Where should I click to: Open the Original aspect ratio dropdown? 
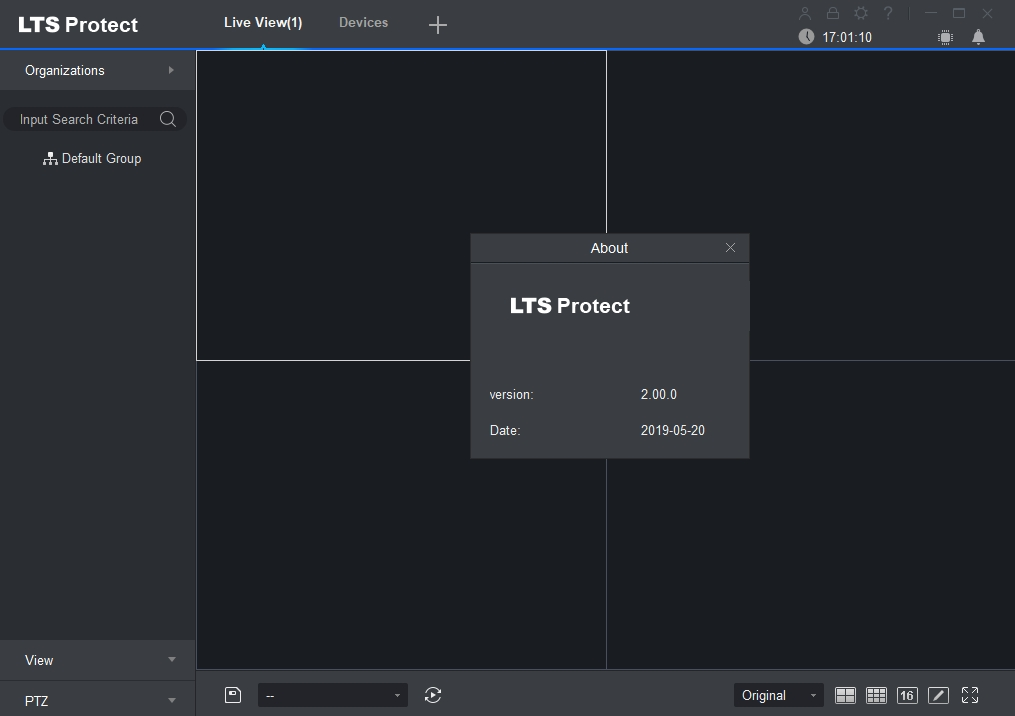(779, 695)
